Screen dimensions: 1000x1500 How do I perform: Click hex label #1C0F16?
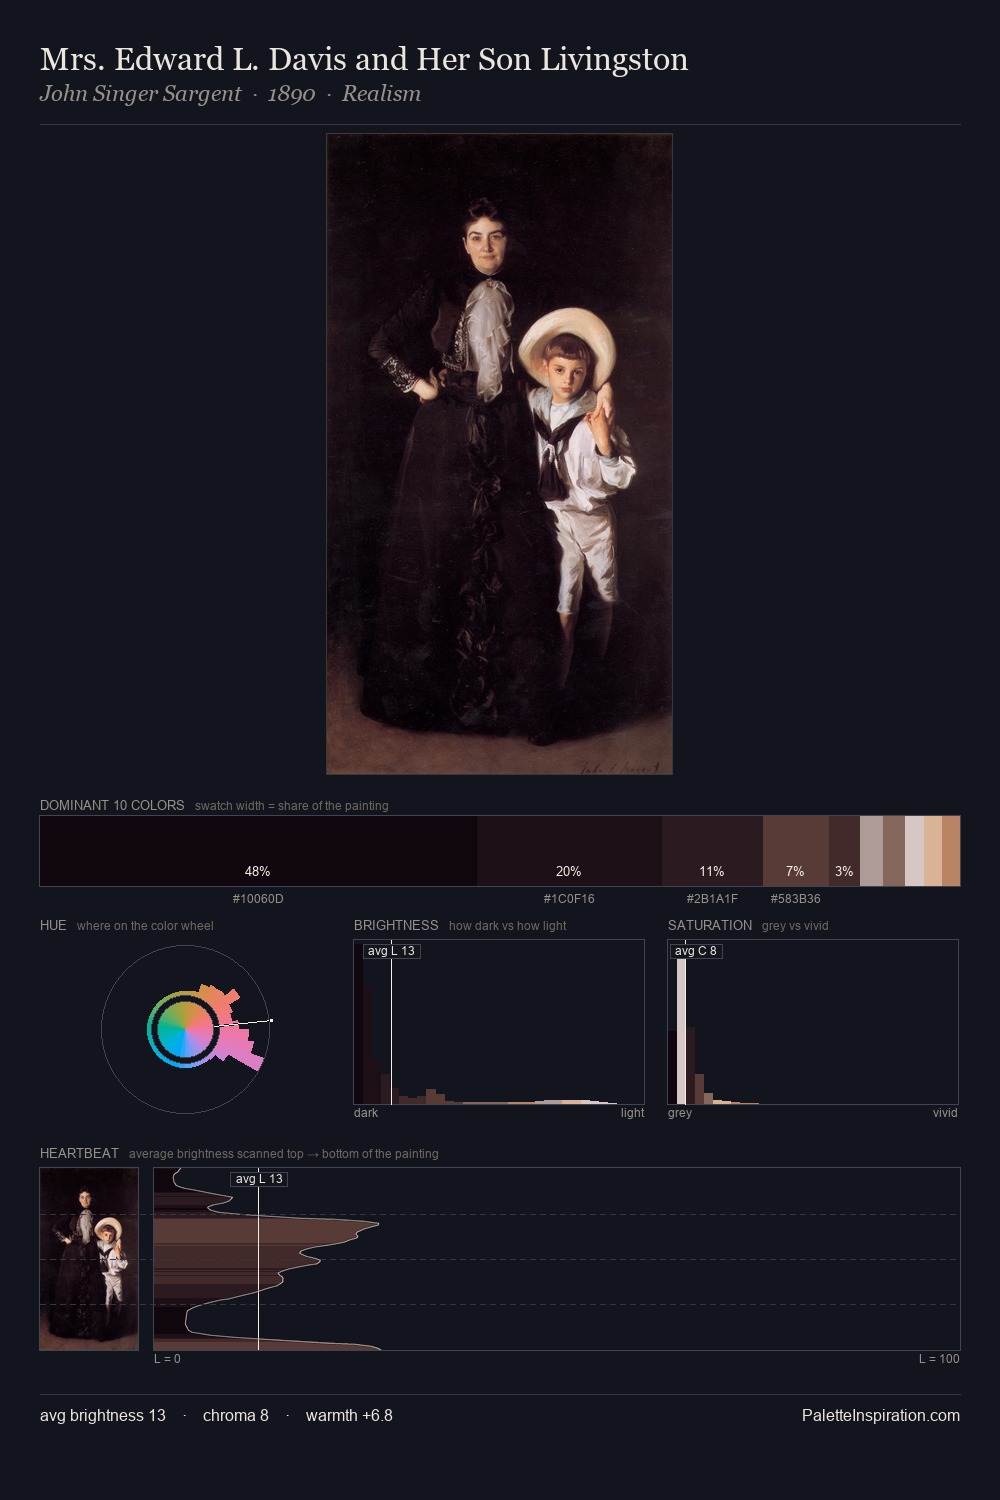coord(569,899)
